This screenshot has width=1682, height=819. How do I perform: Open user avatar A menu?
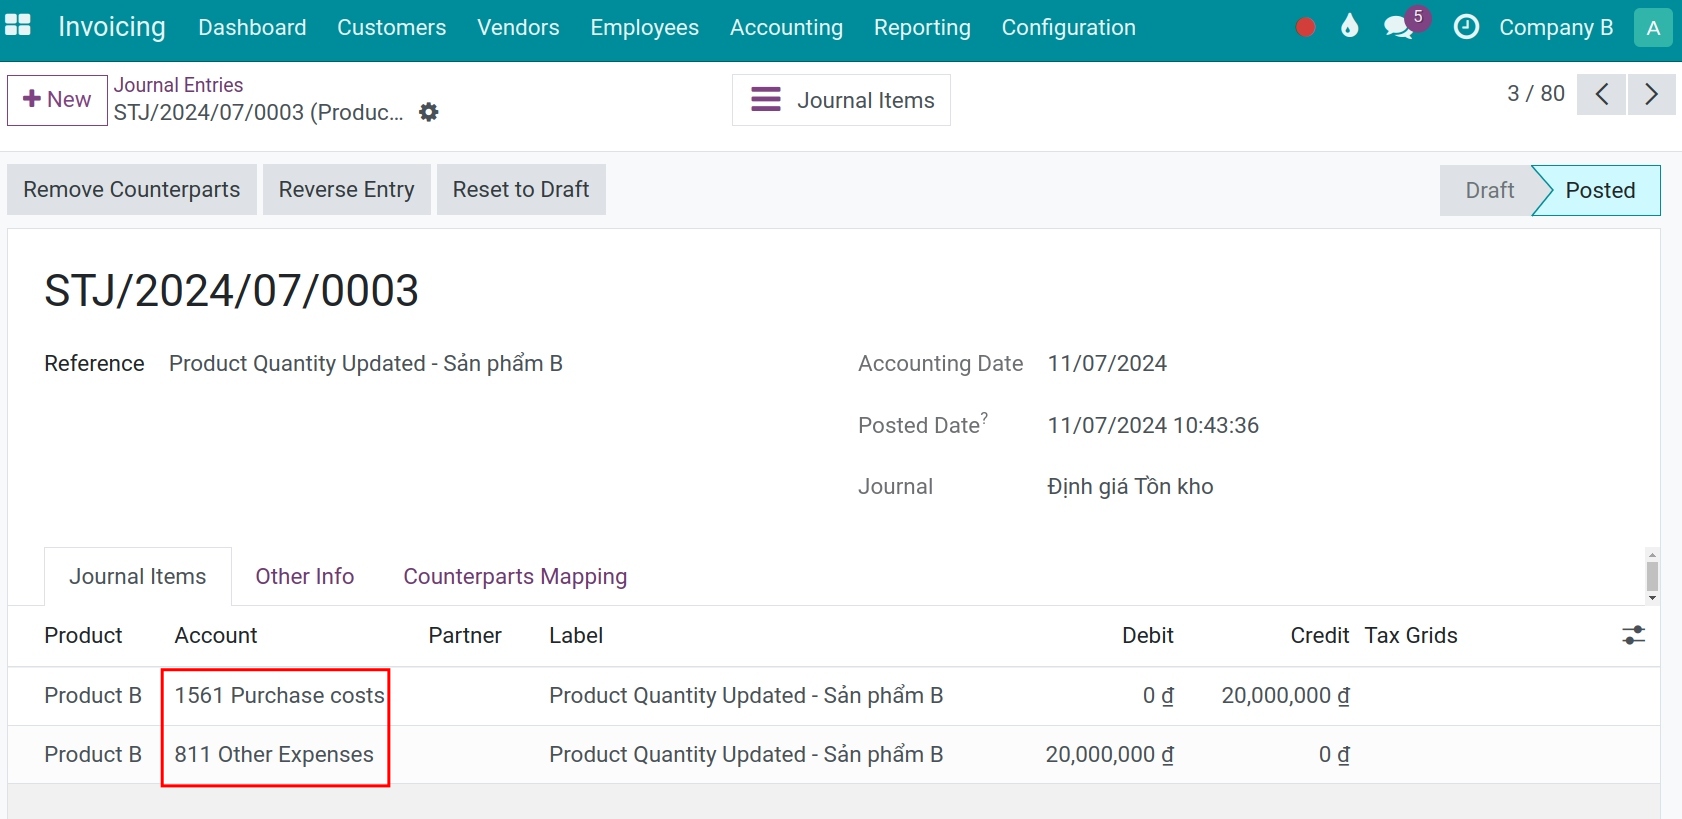pyautogui.click(x=1653, y=28)
